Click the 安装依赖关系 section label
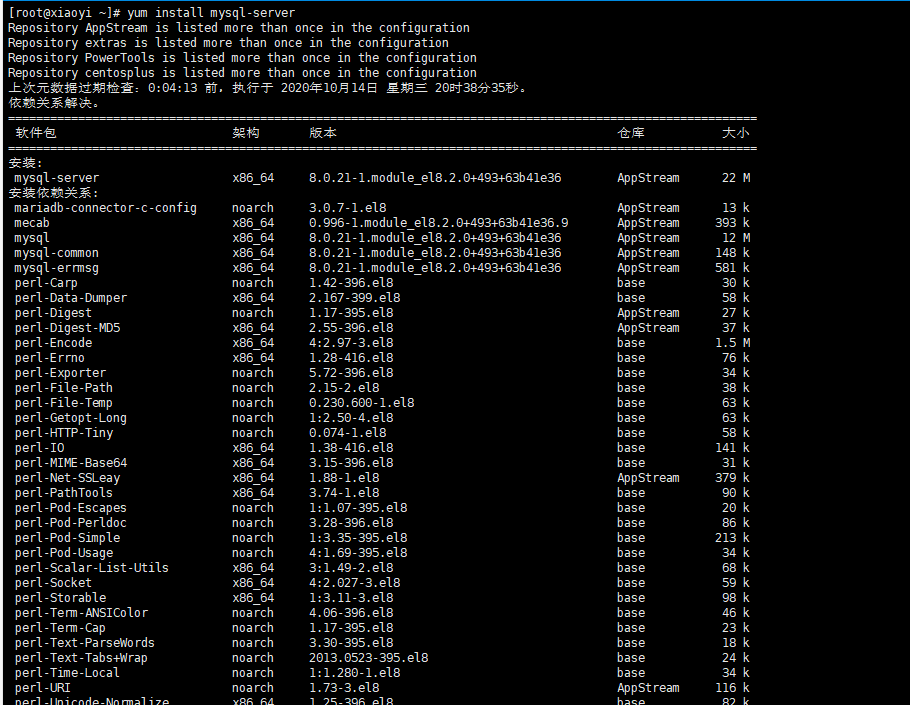The width and height of the screenshot is (910, 705). [x=54, y=193]
